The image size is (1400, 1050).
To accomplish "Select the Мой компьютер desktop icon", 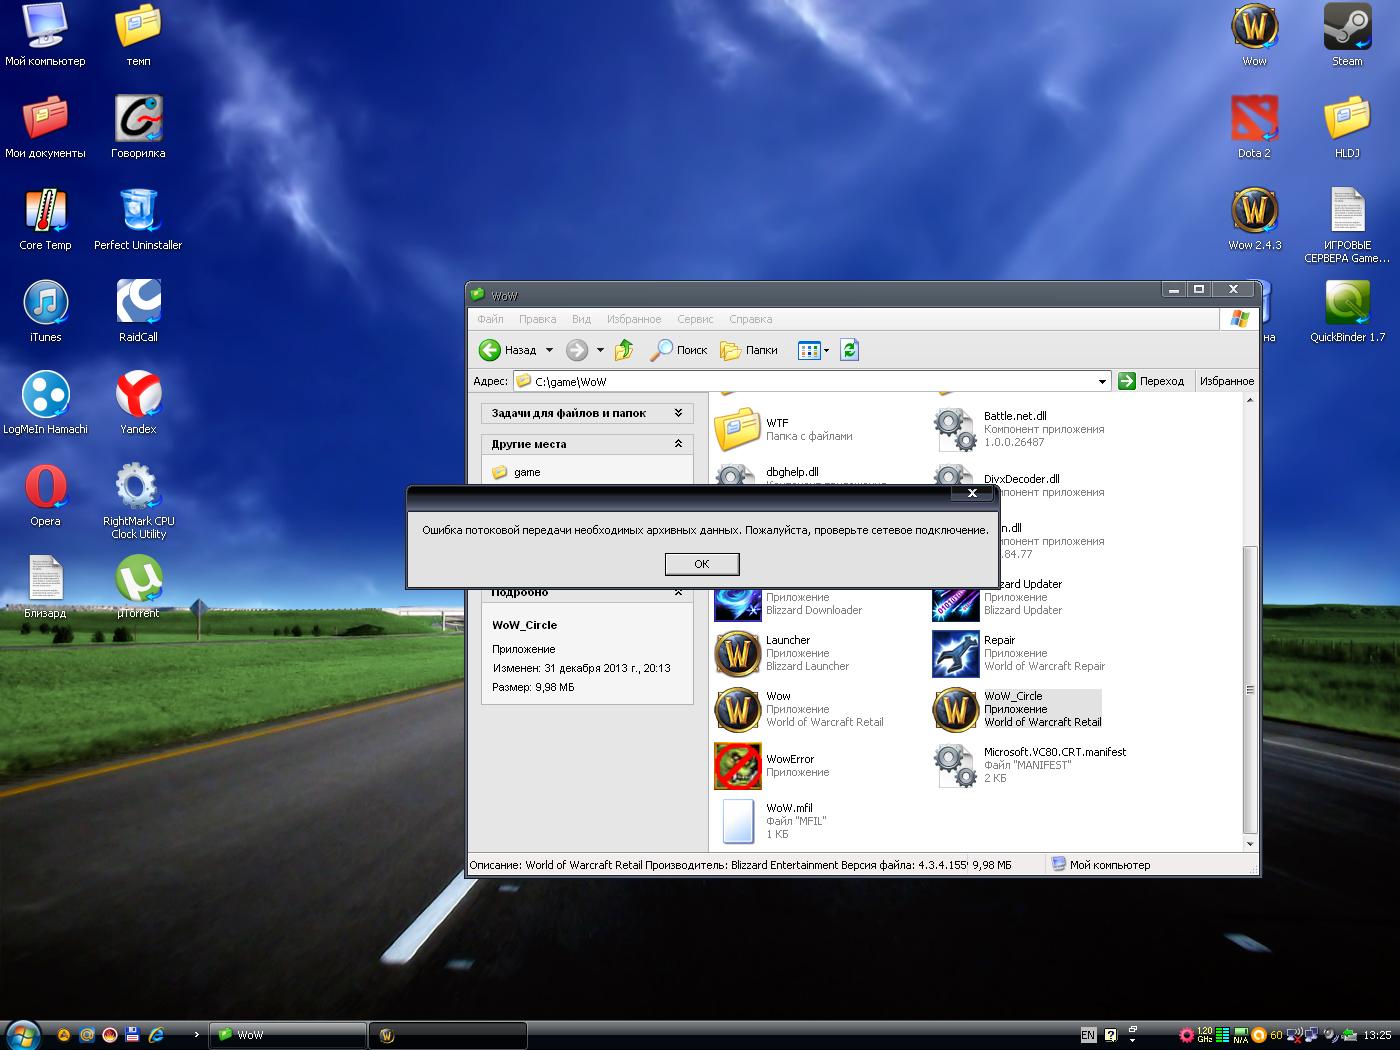I will click(x=46, y=35).
